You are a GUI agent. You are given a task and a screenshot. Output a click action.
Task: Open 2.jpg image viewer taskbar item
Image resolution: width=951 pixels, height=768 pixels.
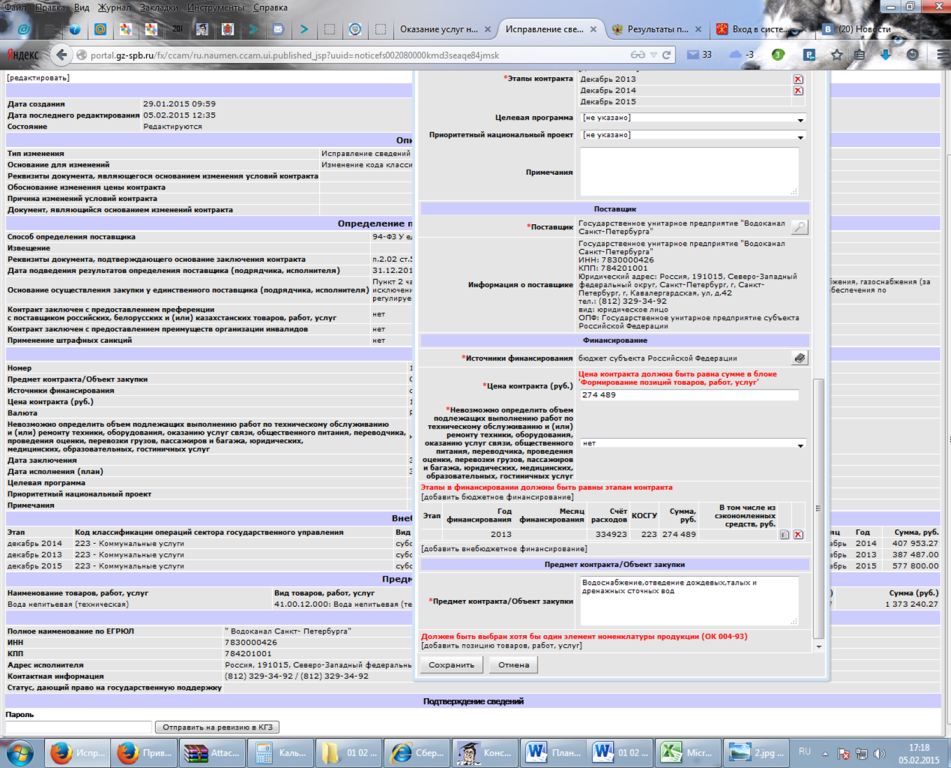[x=756, y=753]
